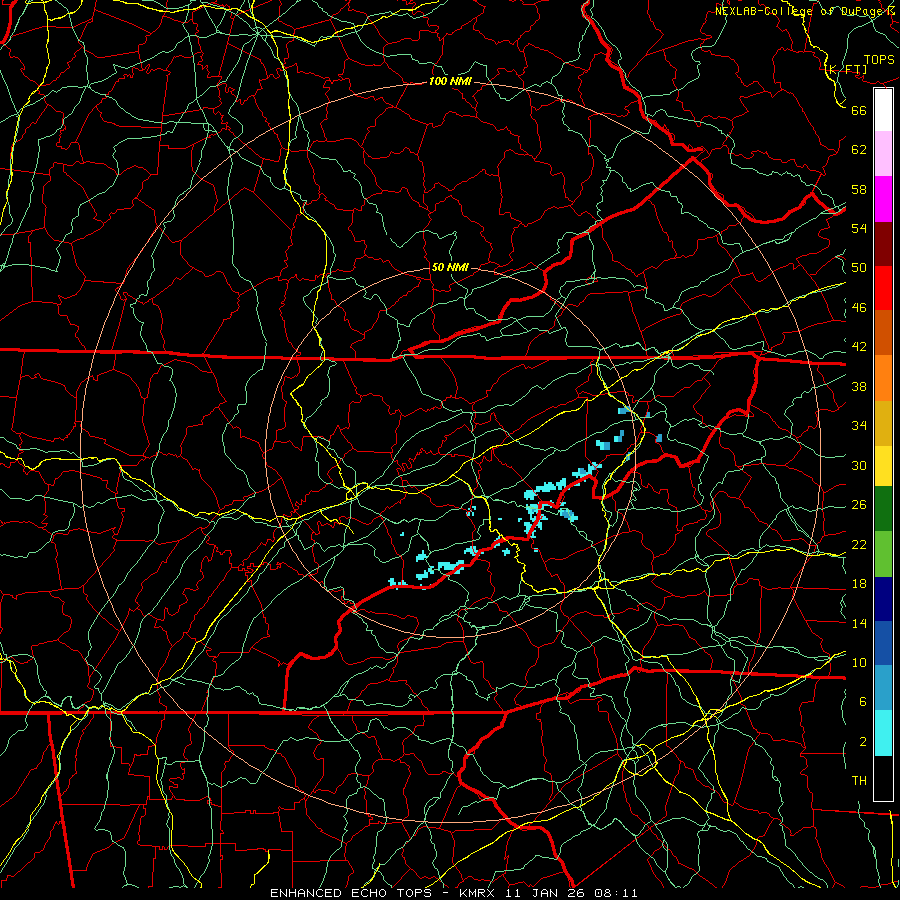Screen dimensions: 900x900
Task: Click the "100 NMI" range ring label
Action: (x=450, y=82)
